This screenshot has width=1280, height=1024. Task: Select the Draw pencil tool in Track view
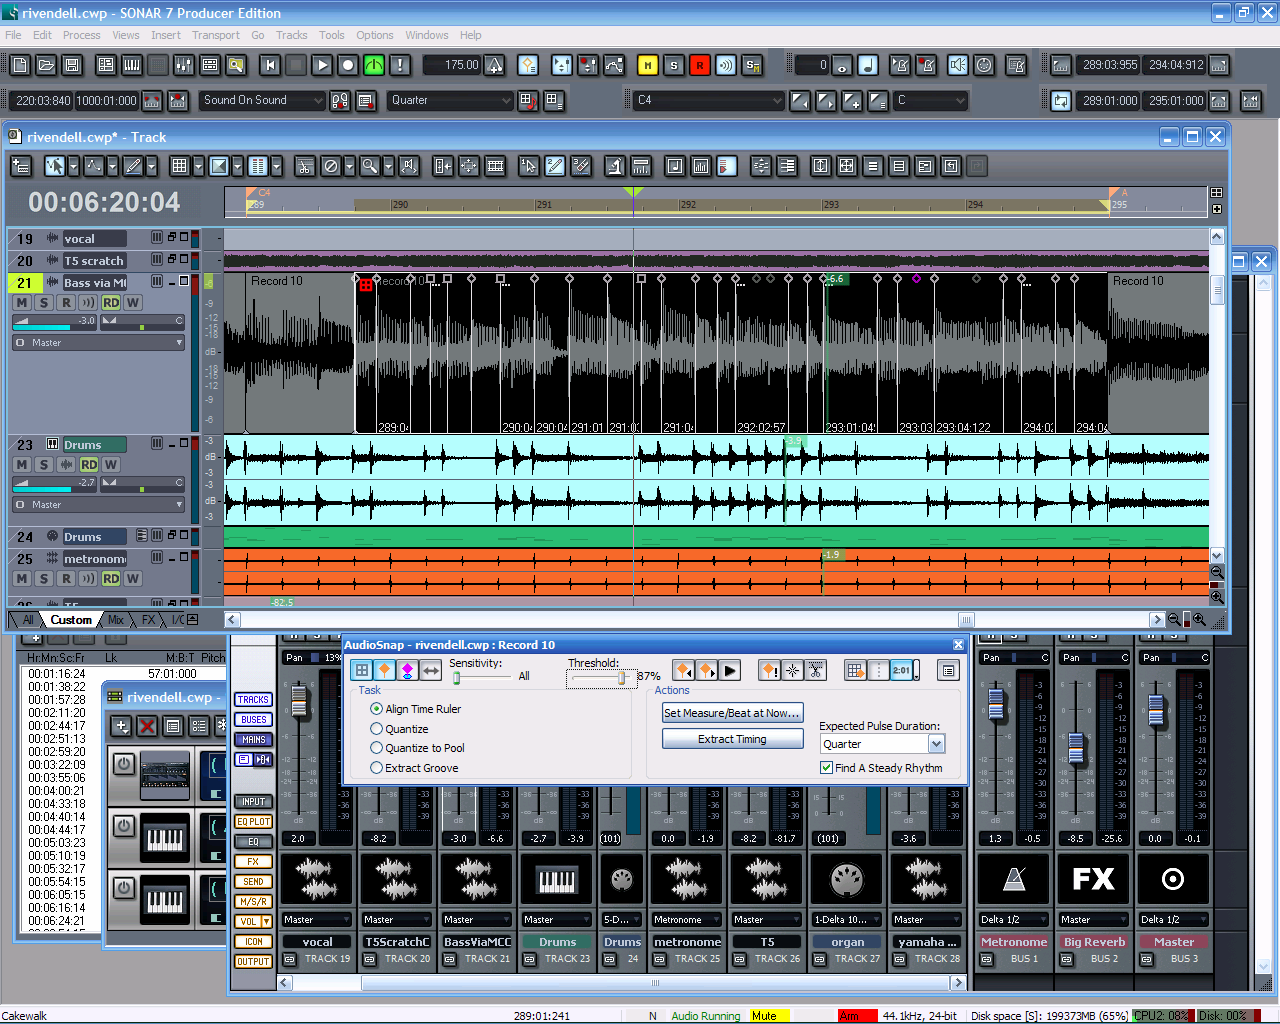coord(132,166)
